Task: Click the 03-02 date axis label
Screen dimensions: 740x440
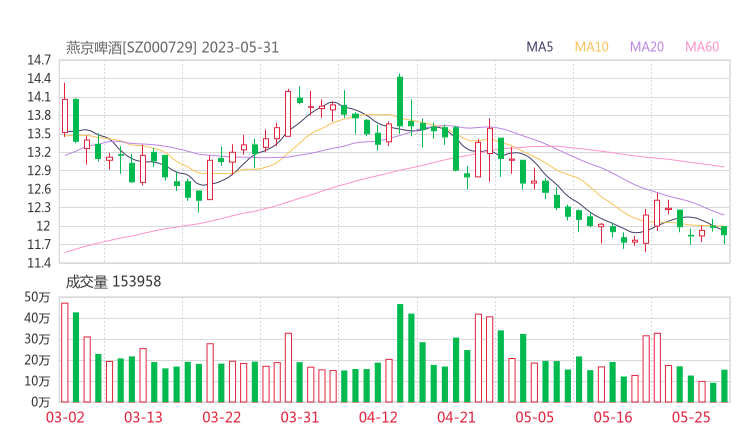Action: tap(65, 417)
